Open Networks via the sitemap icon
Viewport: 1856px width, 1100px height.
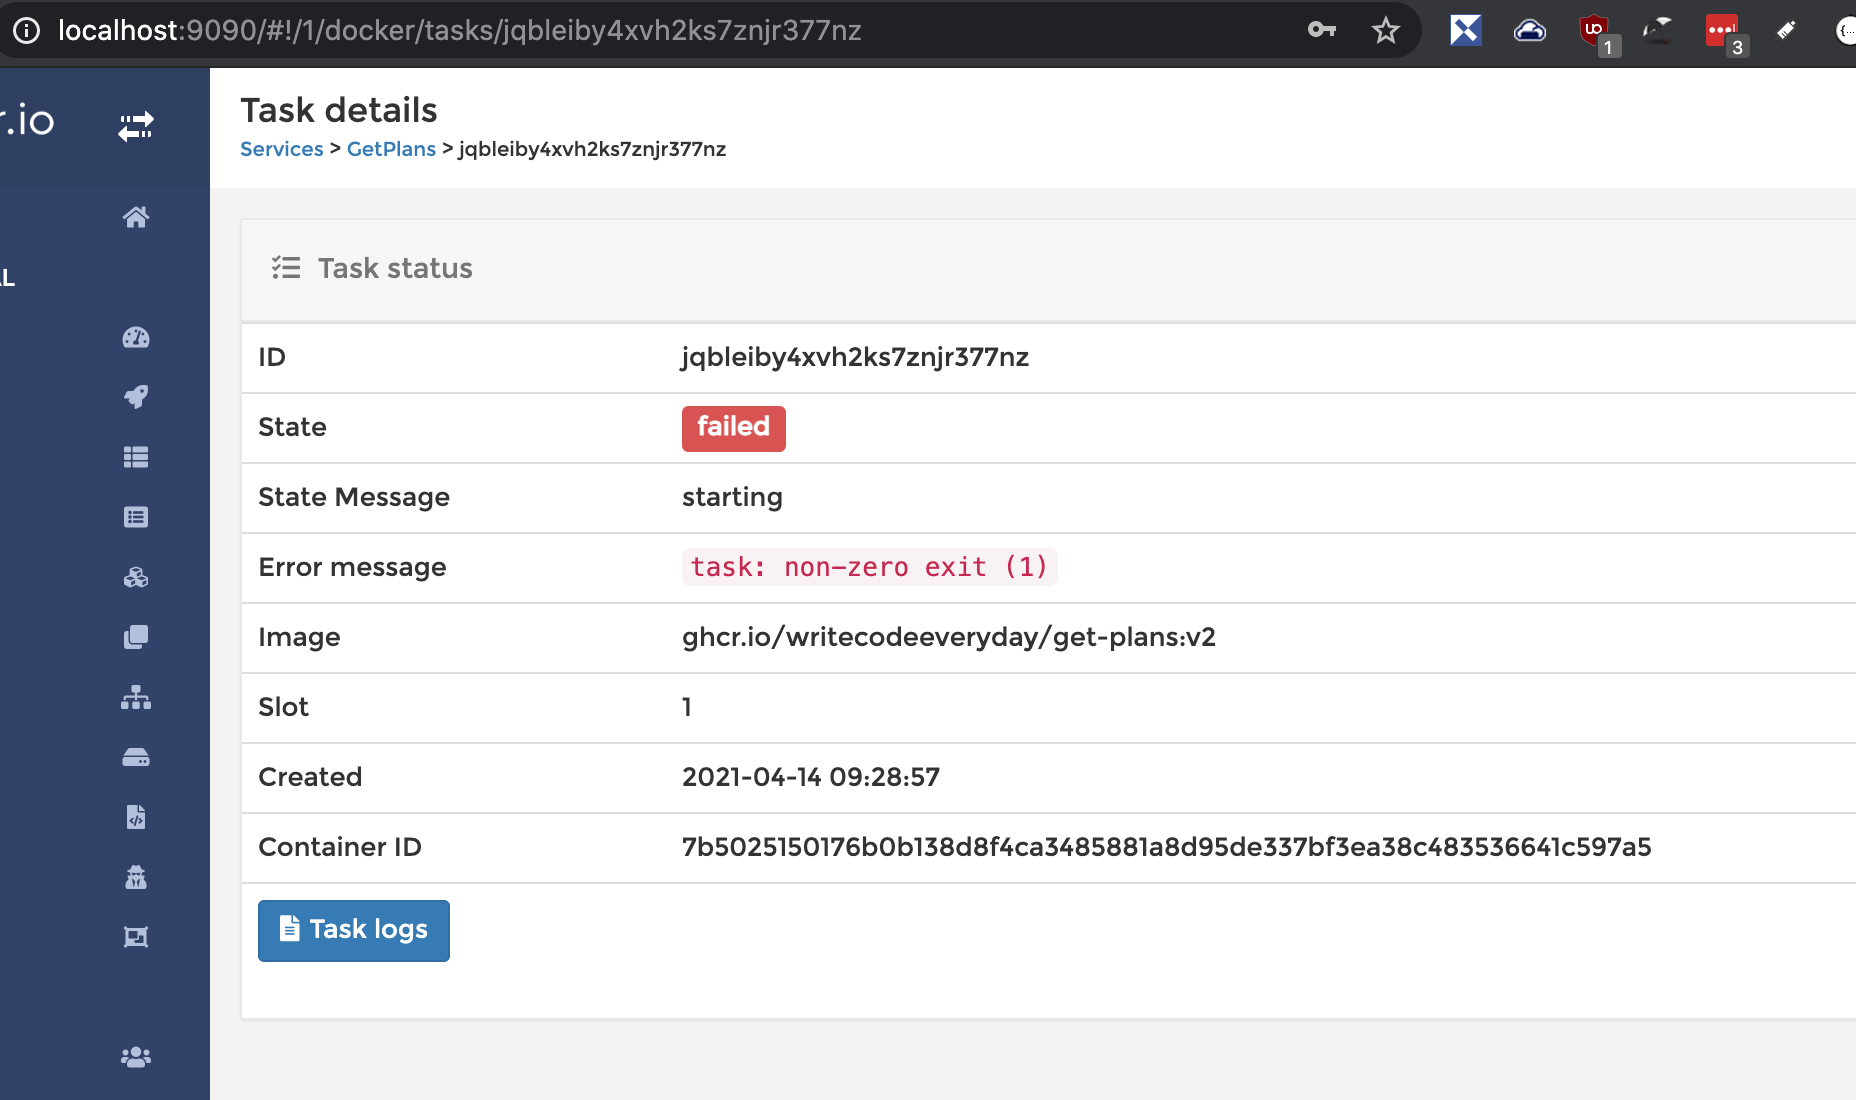click(135, 697)
